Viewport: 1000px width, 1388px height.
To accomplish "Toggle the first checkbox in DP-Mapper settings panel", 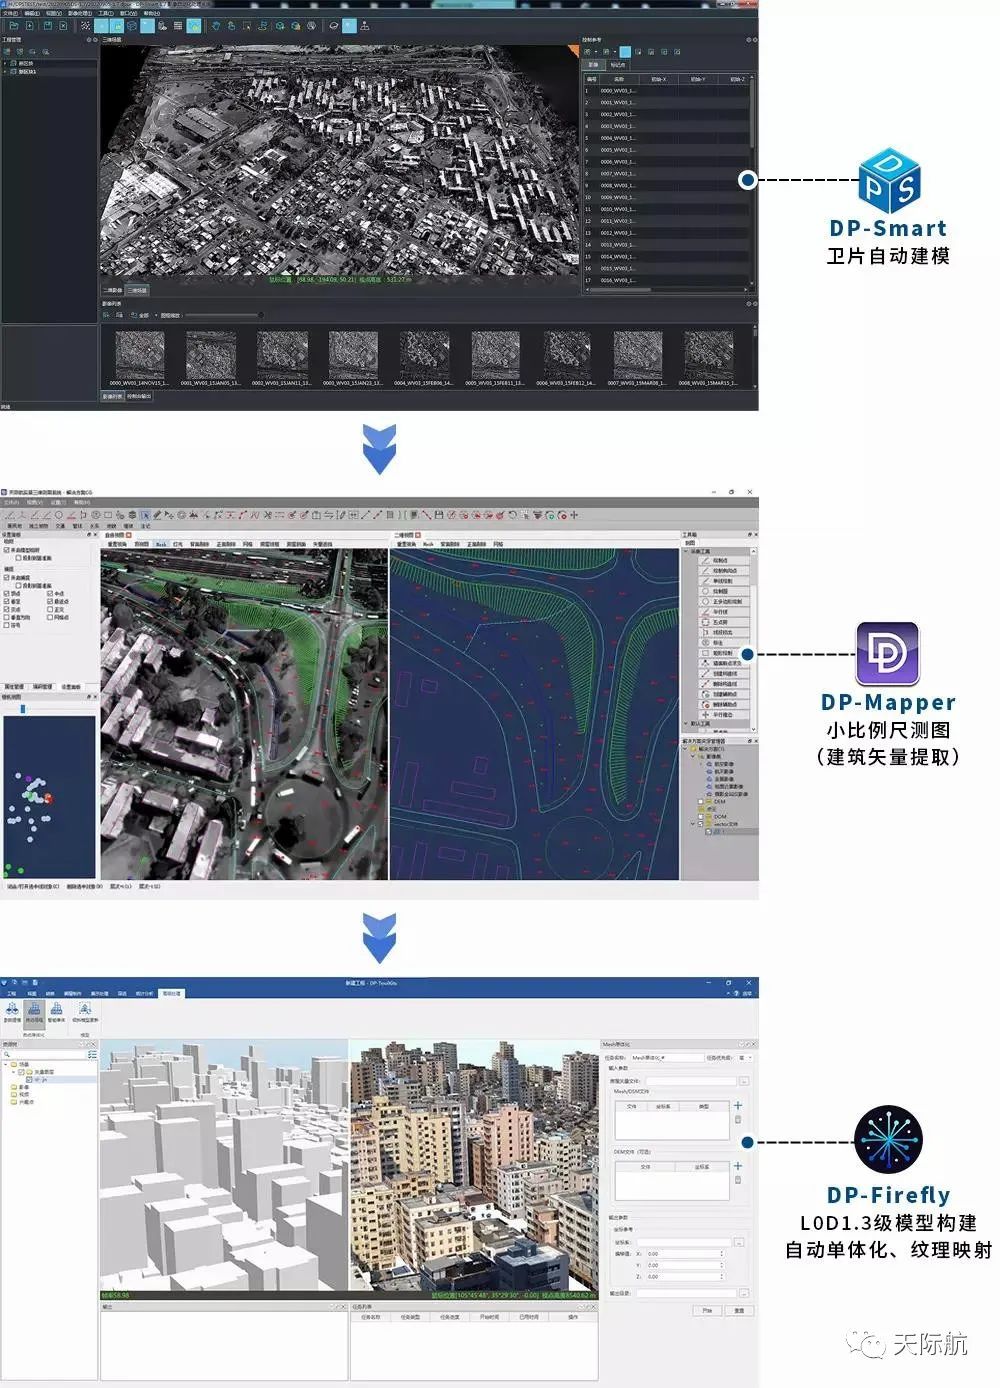I will 7,550.
